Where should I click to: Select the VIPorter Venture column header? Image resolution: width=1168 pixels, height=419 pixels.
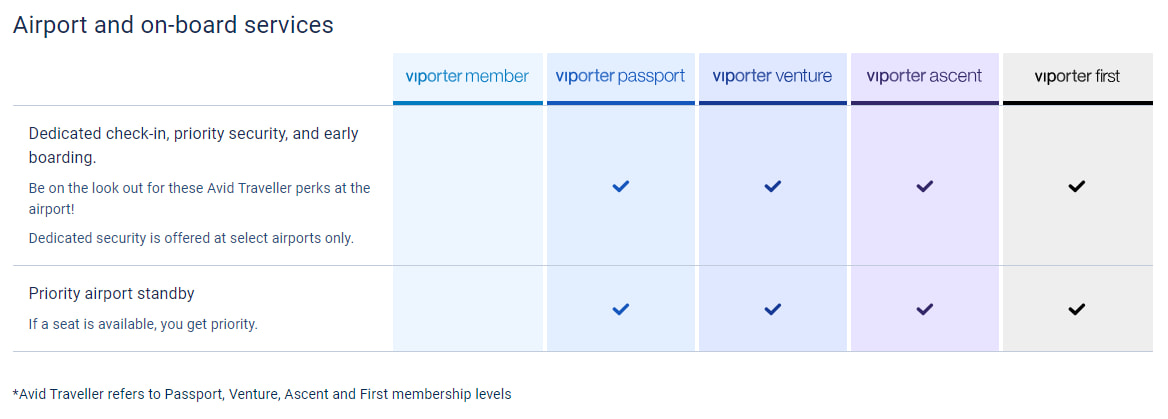click(x=772, y=76)
